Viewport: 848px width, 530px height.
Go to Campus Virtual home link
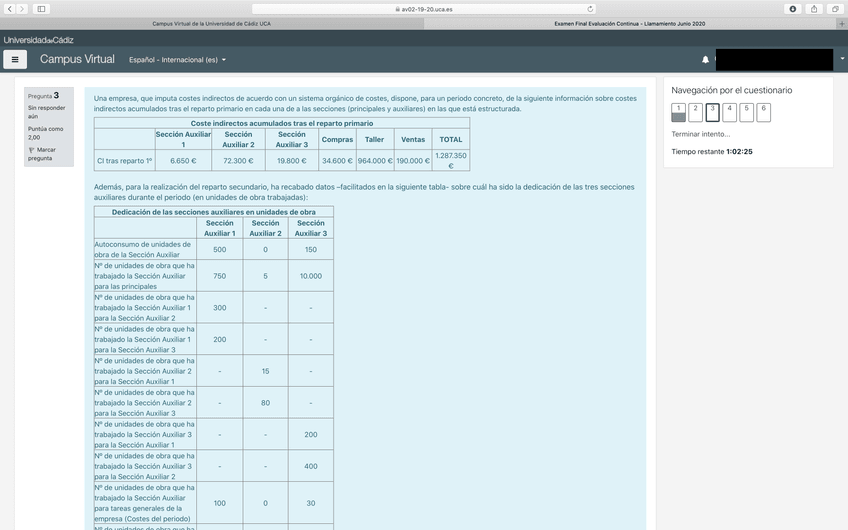pos(77,59)
